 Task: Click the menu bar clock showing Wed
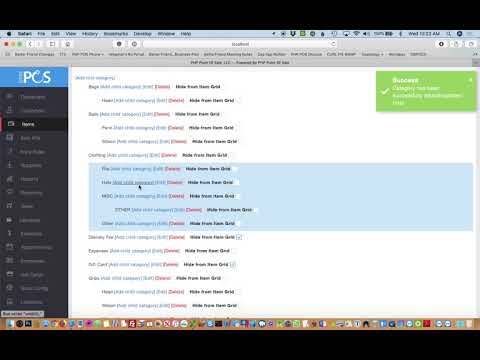point(424,34)
